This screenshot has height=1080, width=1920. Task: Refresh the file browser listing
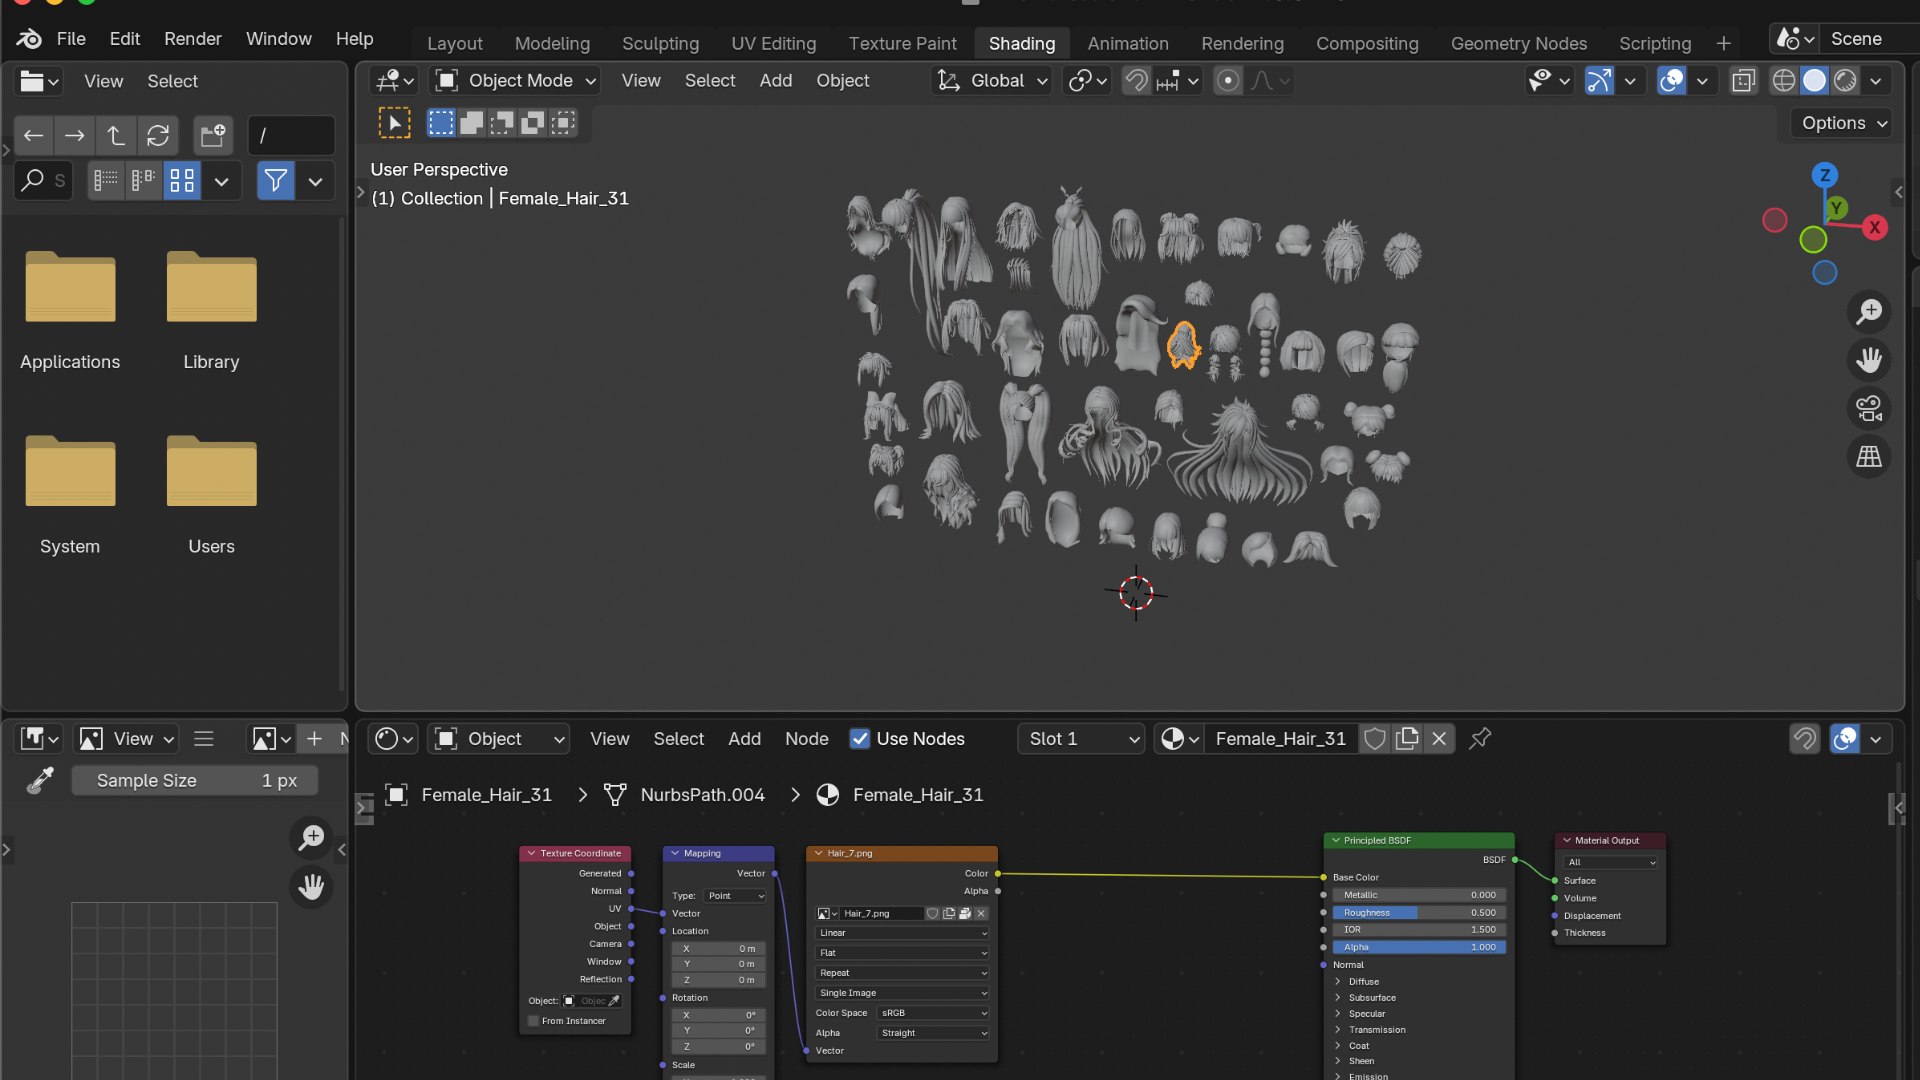point(158,136)
